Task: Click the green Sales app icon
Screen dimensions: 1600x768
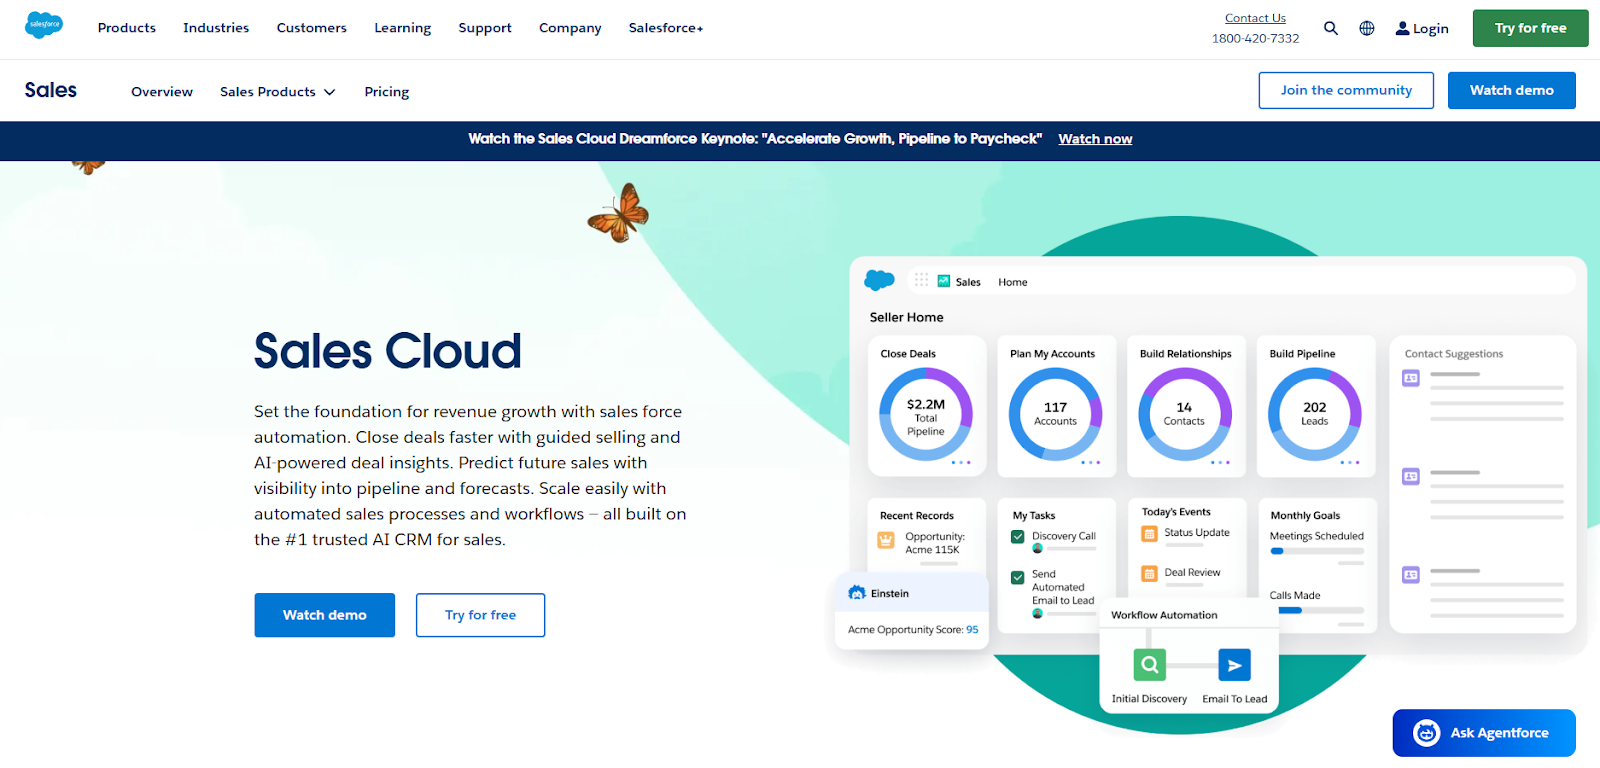Action: click(944, 281)
